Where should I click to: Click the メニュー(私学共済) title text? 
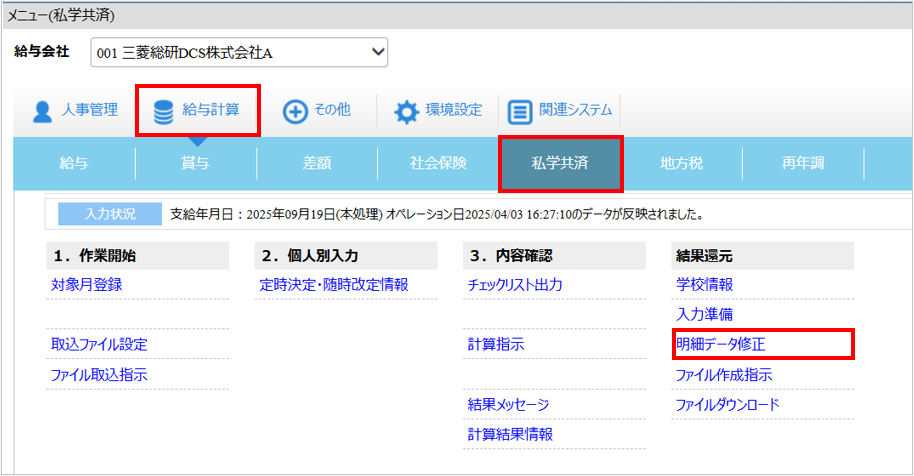[x=61, y=15]
